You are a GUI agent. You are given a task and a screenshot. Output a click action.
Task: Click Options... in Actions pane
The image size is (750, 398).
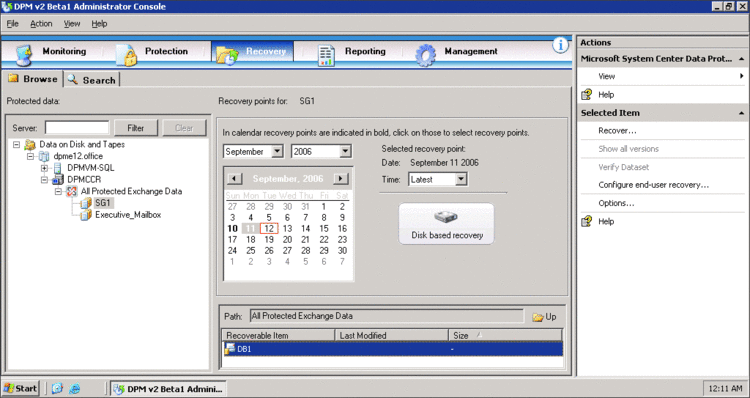tap(616, 203)
